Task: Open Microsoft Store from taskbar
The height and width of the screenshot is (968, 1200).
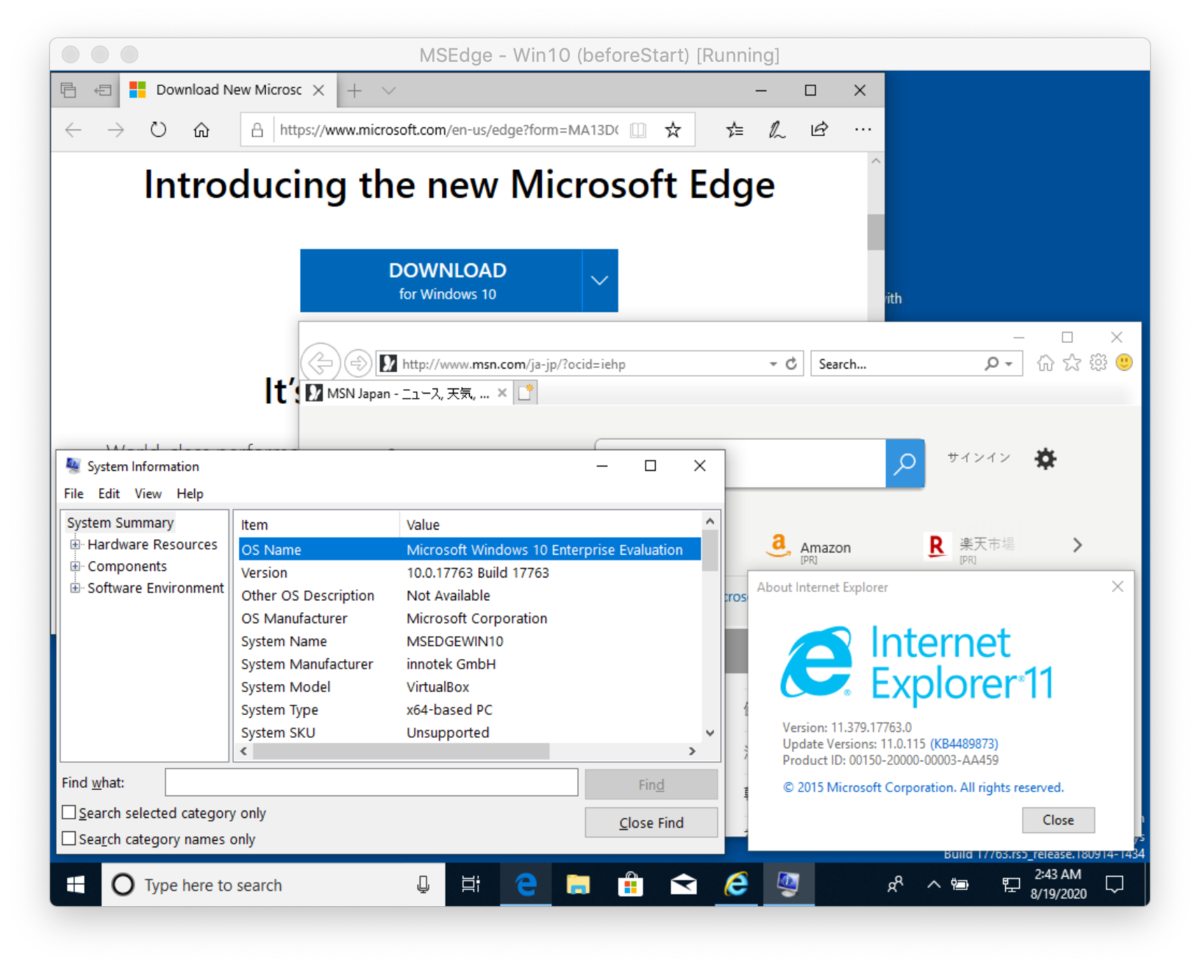Action: tap(631, 885)
